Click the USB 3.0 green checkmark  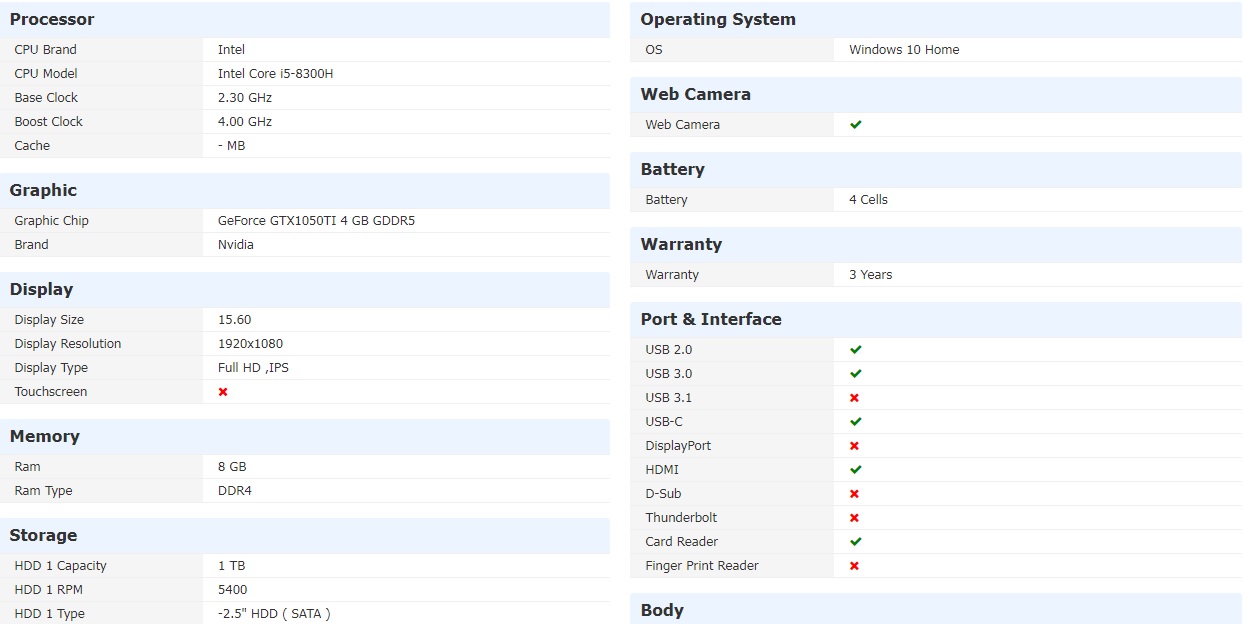pyautogui.click(x=856, y=374)
